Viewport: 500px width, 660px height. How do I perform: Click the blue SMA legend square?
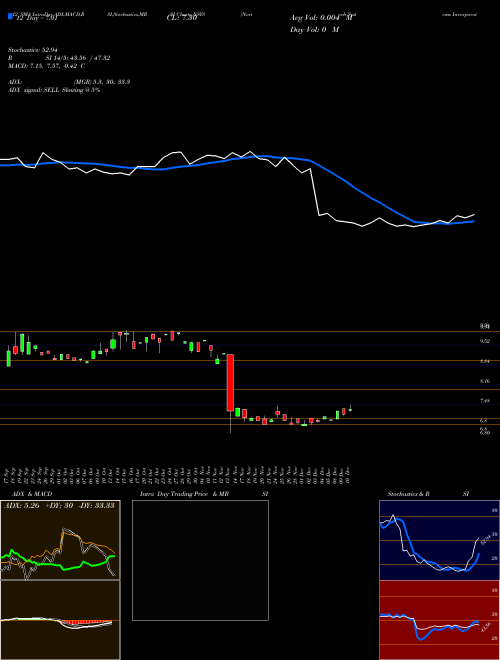[x=10, y=16]
